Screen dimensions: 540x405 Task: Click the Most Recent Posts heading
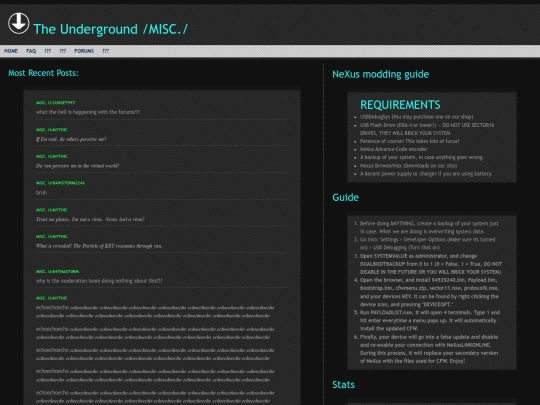43,73
